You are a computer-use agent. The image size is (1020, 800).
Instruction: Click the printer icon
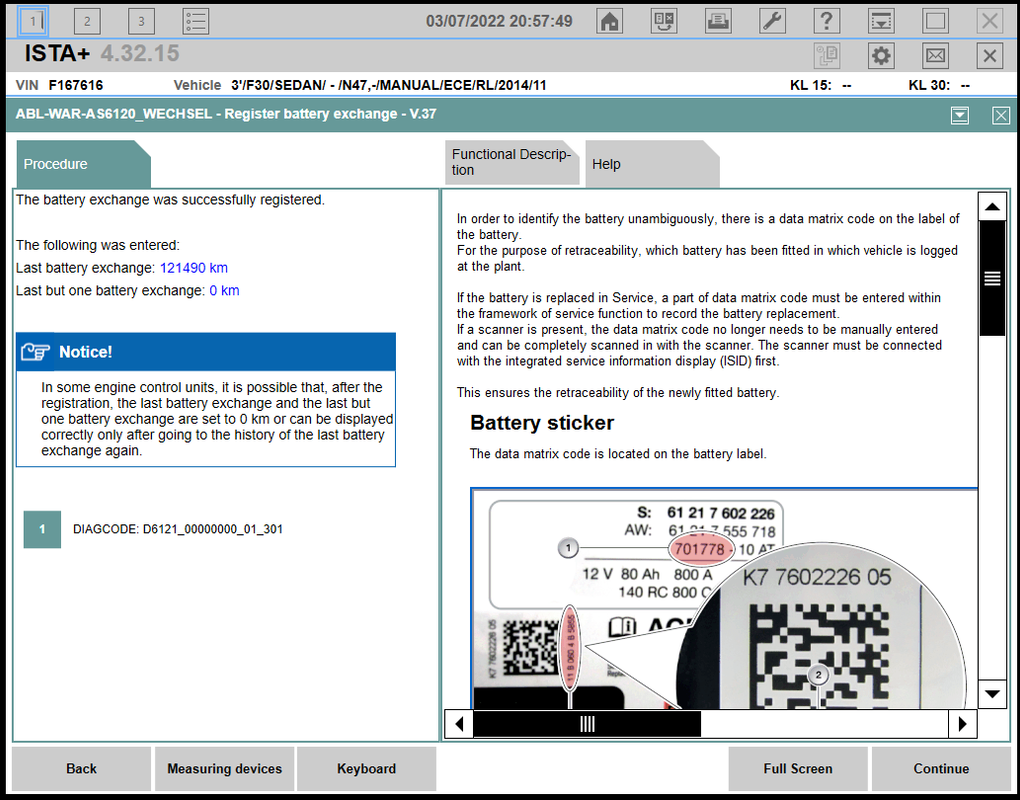(x=718, y=21)
